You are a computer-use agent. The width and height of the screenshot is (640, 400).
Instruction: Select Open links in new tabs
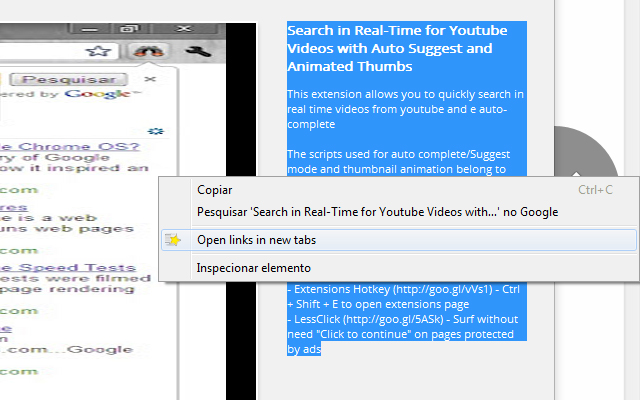[399, 240]
